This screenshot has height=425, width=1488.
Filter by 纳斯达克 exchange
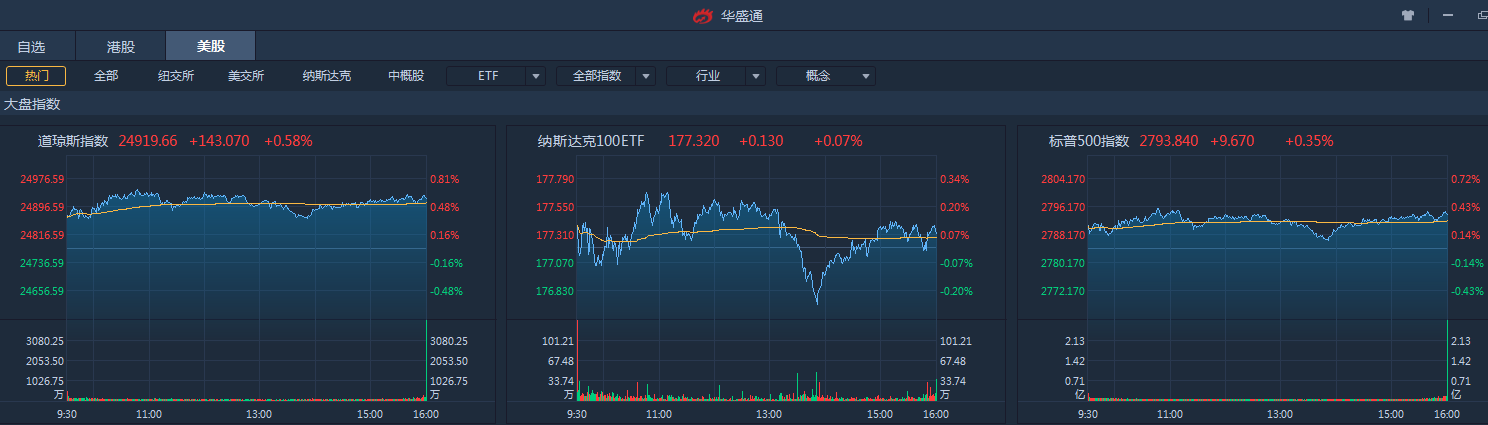coord(327,76)
